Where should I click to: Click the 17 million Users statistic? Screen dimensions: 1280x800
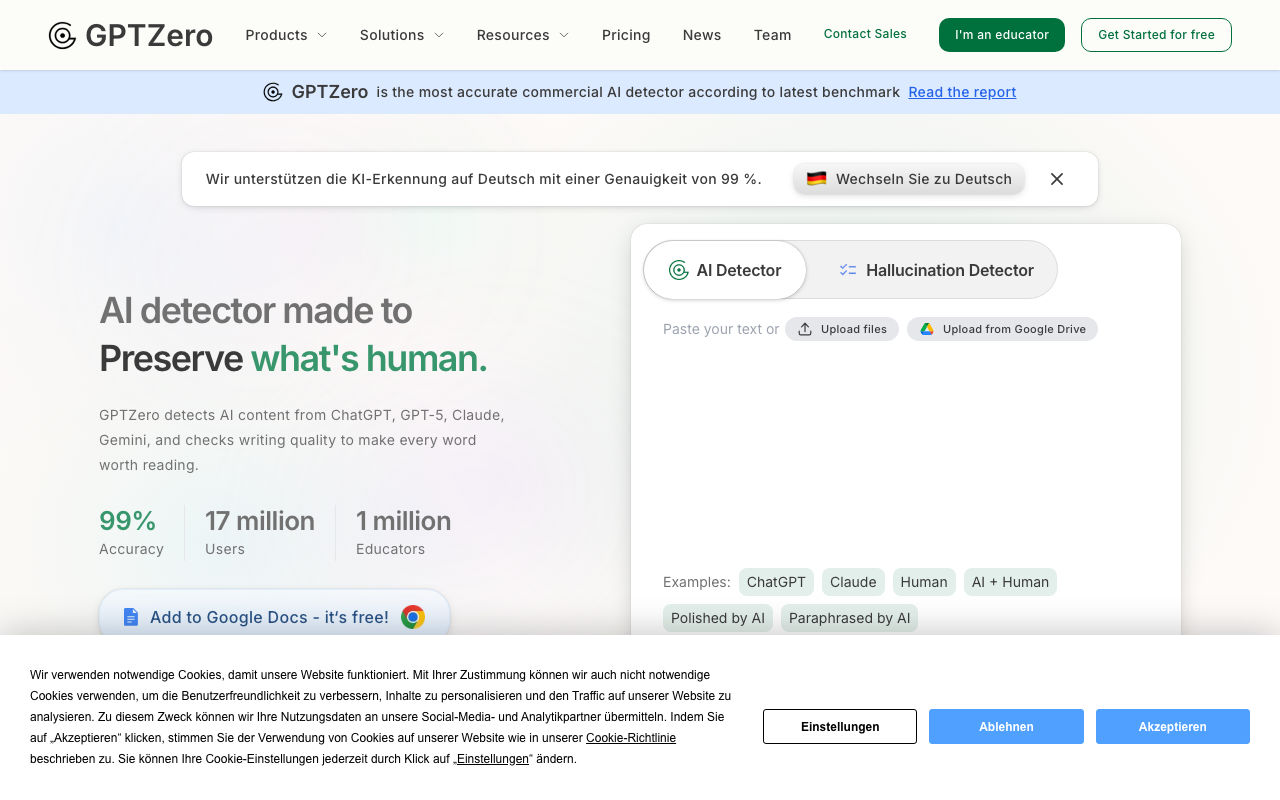tap(260, 532)
